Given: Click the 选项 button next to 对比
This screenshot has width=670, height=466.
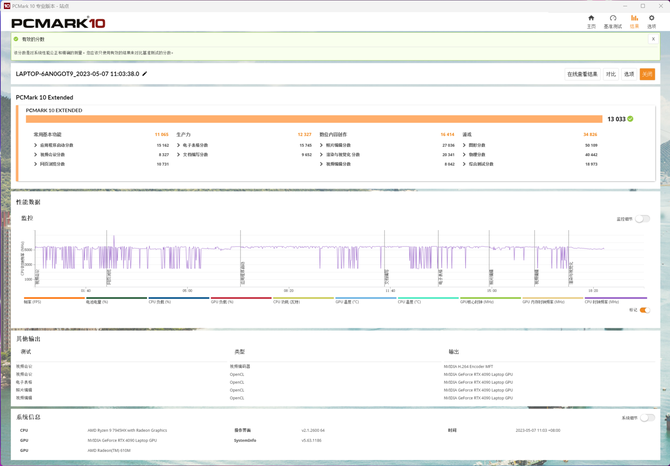Looking at the screenshot, I should 629,74.
